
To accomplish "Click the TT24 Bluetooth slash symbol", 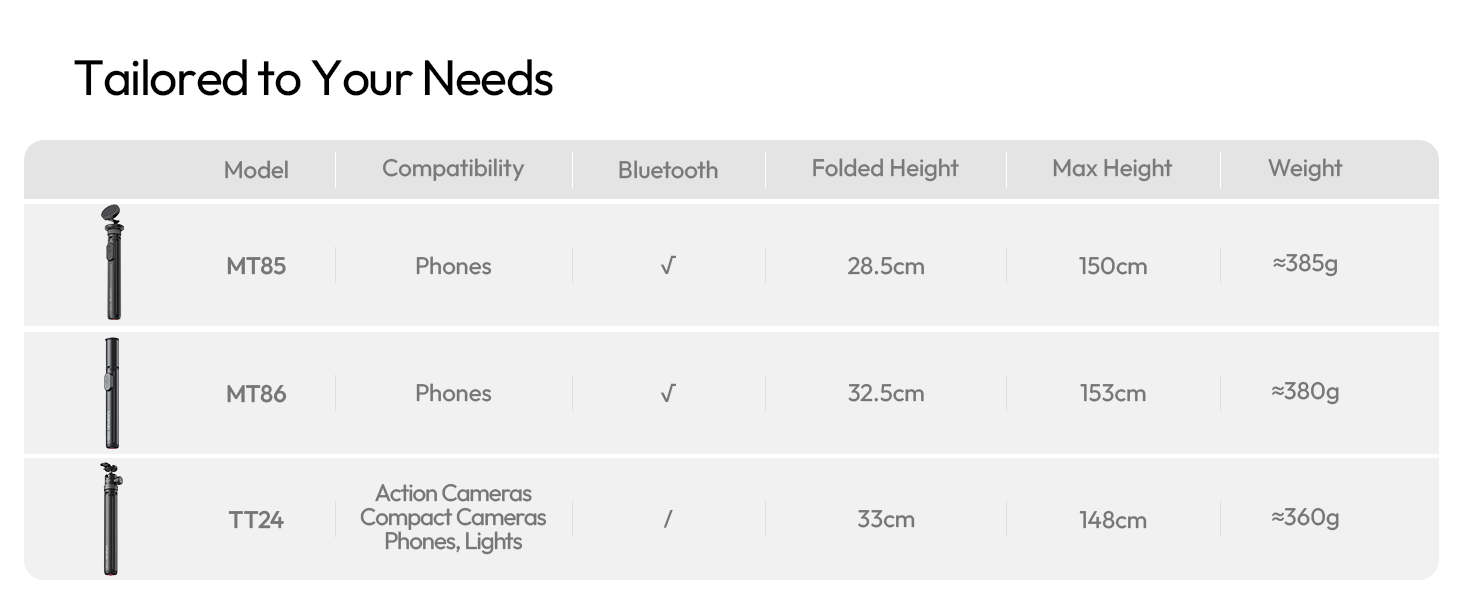I will coord(668,519).
